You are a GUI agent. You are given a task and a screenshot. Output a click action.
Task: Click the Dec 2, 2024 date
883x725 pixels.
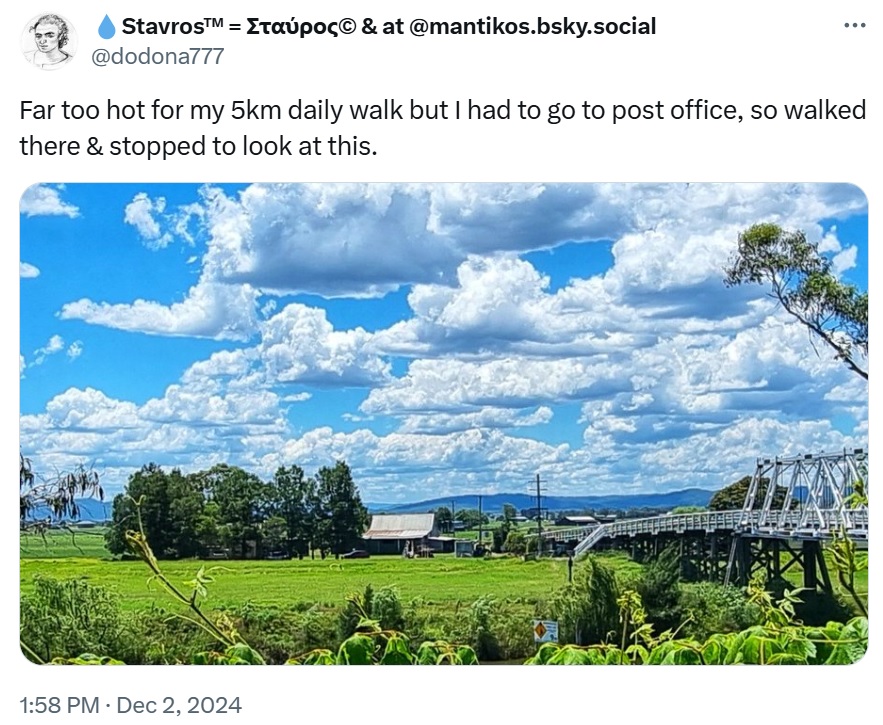179,705
